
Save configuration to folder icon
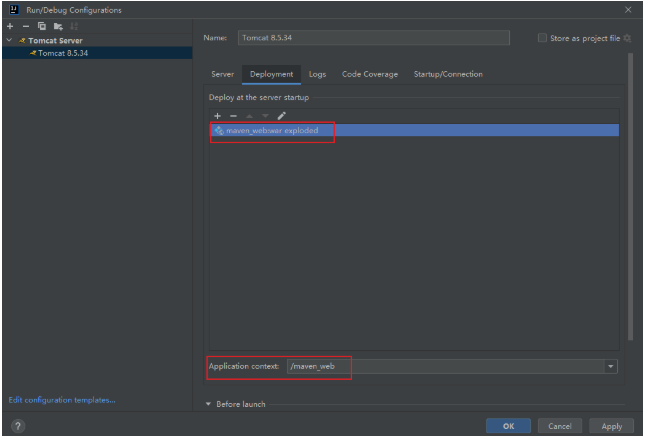click(x=58, y=26)
